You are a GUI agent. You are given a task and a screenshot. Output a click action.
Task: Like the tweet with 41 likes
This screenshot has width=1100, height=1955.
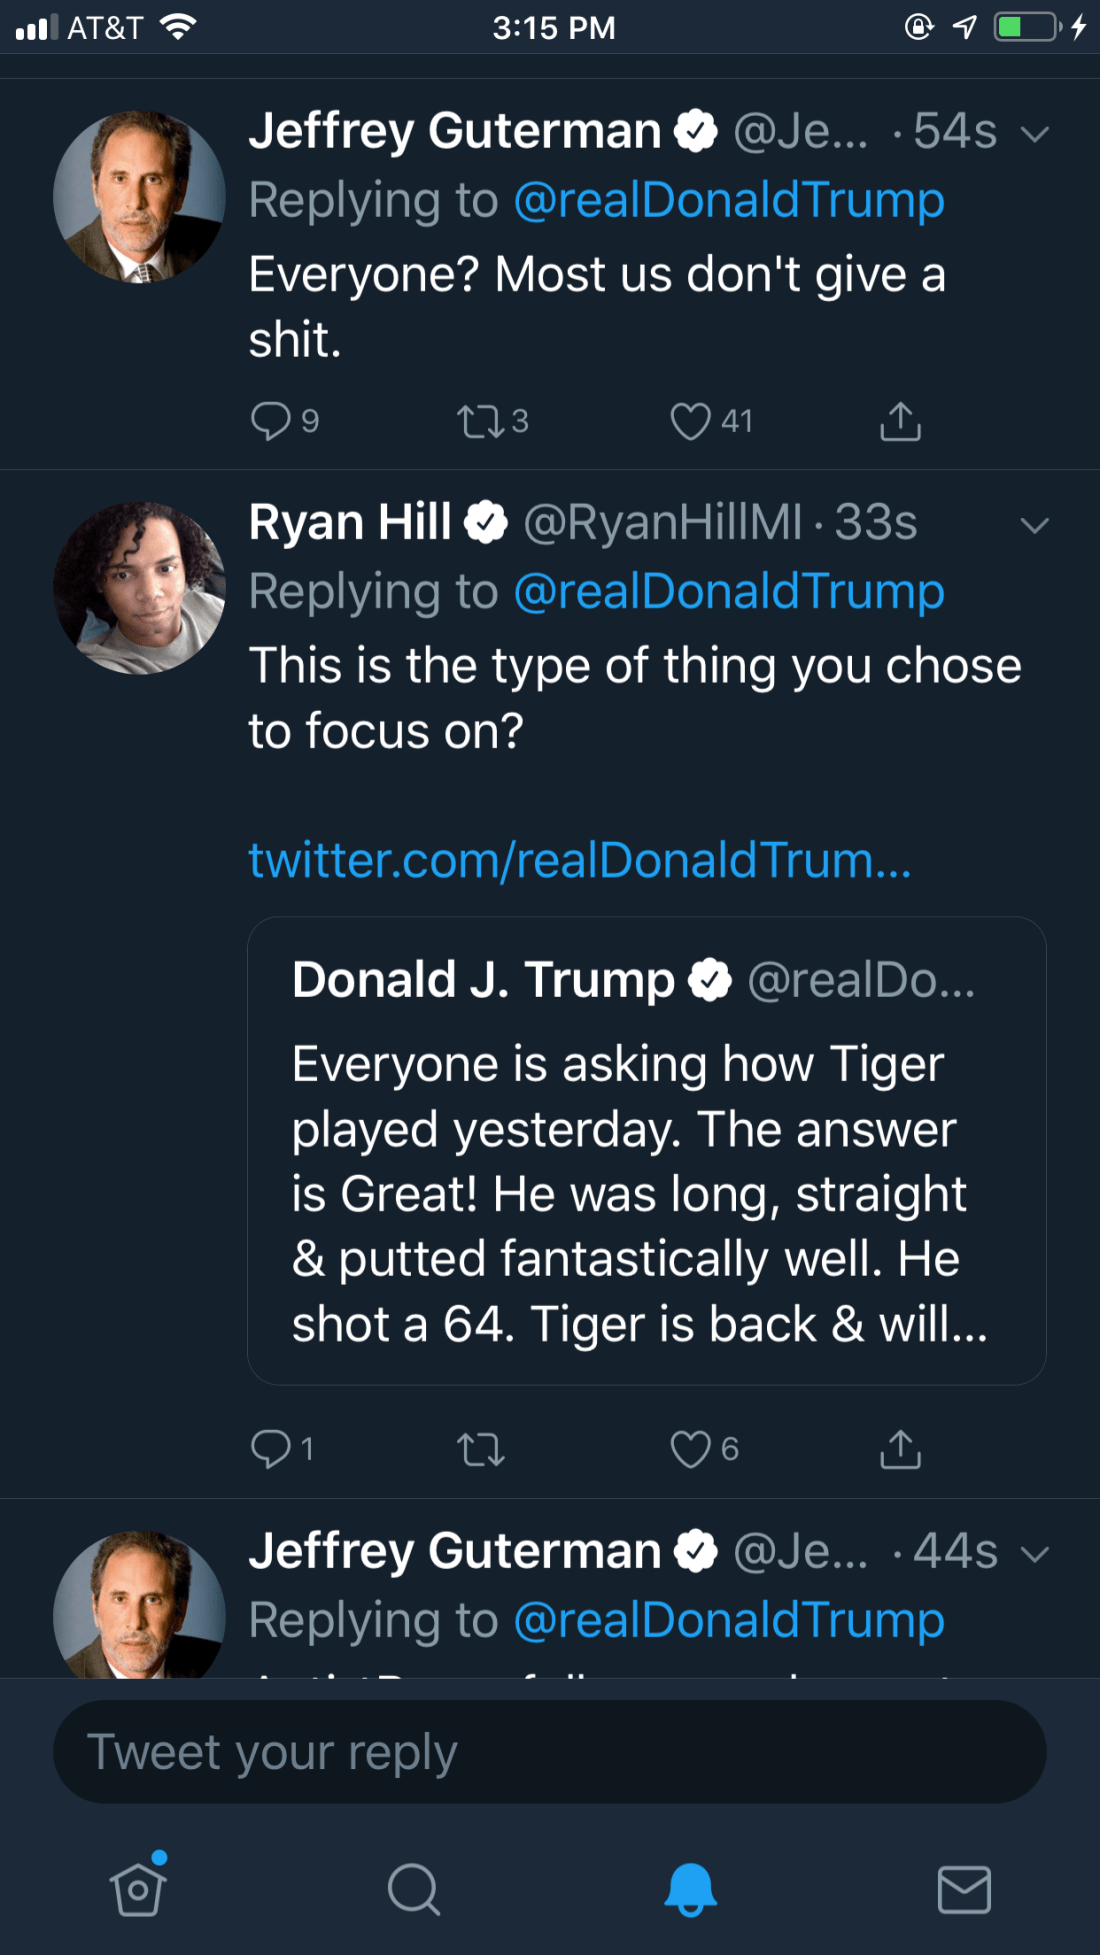[690, 421]
